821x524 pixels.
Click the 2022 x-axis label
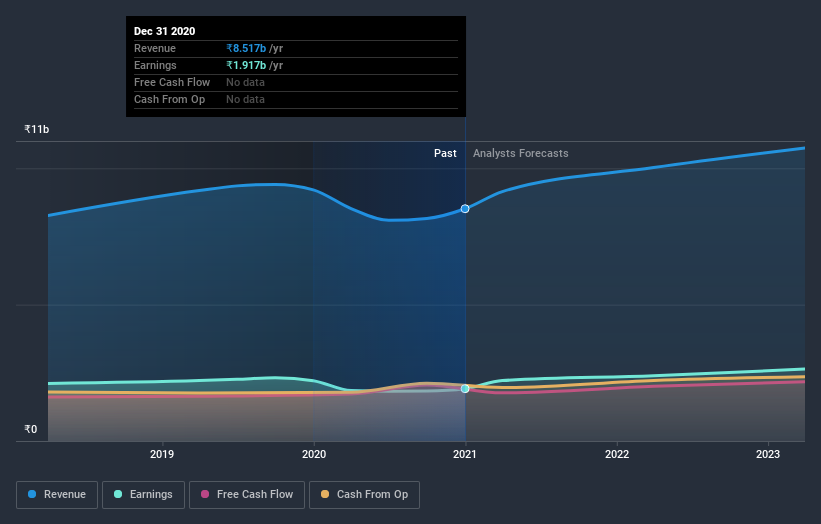coord(617,454)
